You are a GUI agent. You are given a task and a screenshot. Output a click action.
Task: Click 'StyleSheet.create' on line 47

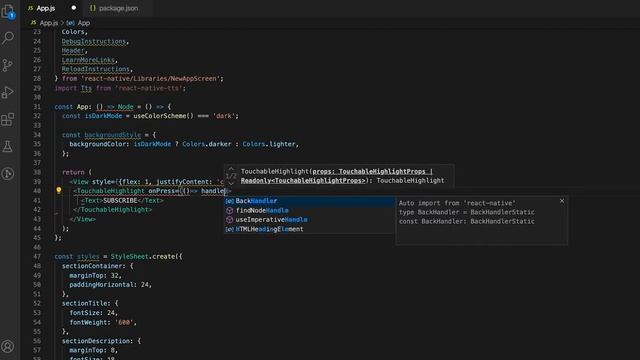pos(142,256)
